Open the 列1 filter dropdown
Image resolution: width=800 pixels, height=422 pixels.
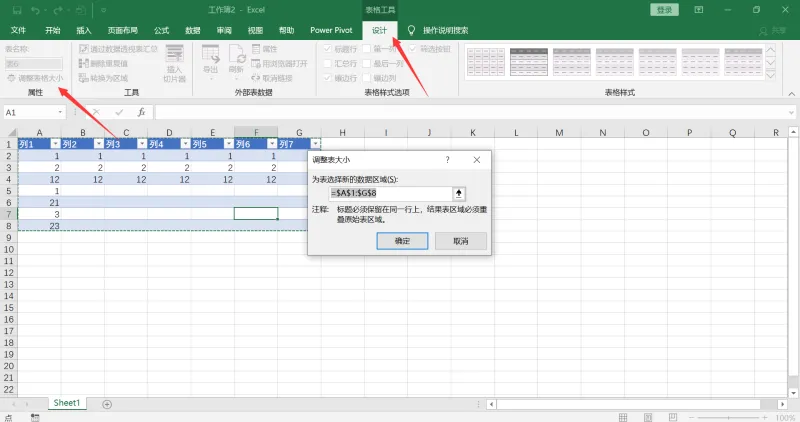55,144
